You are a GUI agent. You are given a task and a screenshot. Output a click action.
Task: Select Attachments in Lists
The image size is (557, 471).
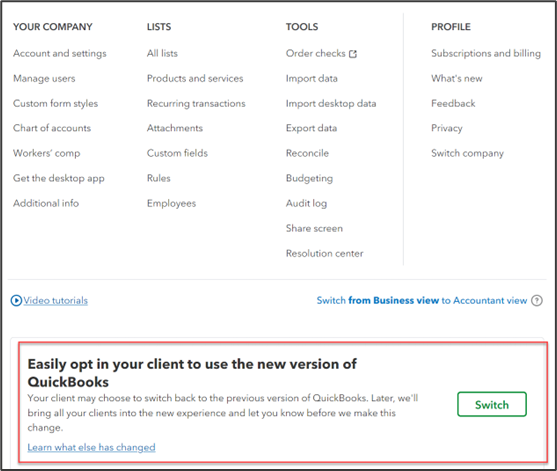point(175,128)
